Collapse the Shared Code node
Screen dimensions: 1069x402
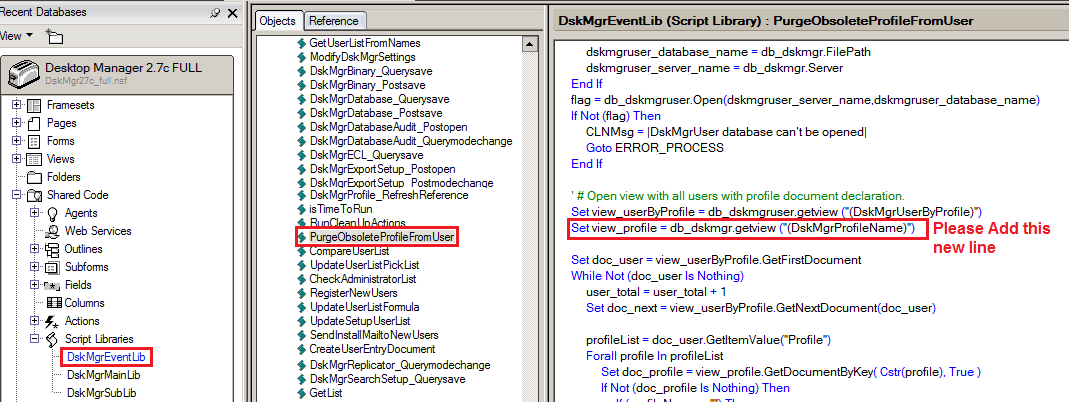[16, 195]
